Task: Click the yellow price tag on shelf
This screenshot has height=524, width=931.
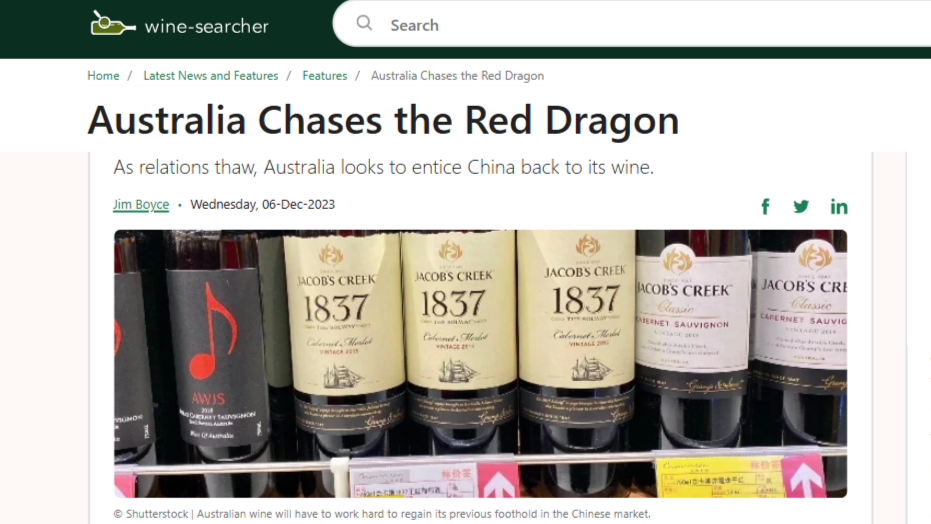Action: click(720, 478)
